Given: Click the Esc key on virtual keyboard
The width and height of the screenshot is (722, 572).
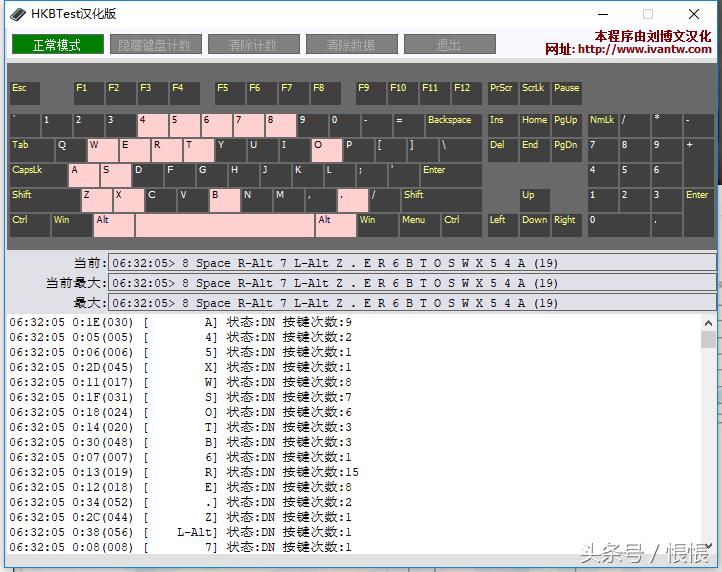Looking at the screenshot, I should pyautogui.click(x=25, y=93).
